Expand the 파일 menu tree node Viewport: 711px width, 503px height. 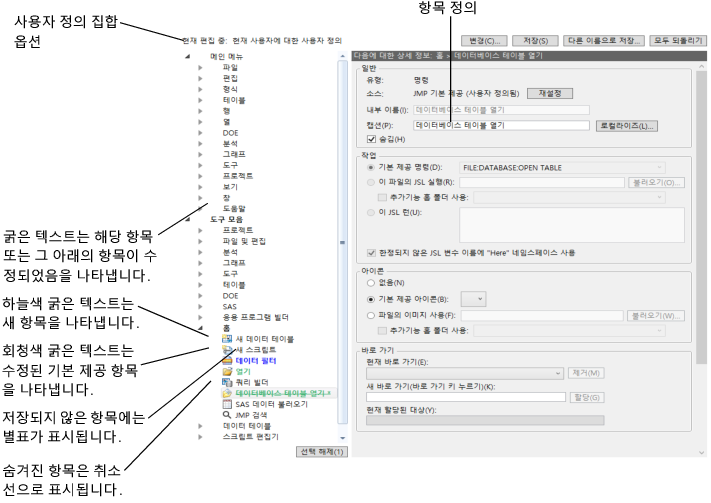200,68
